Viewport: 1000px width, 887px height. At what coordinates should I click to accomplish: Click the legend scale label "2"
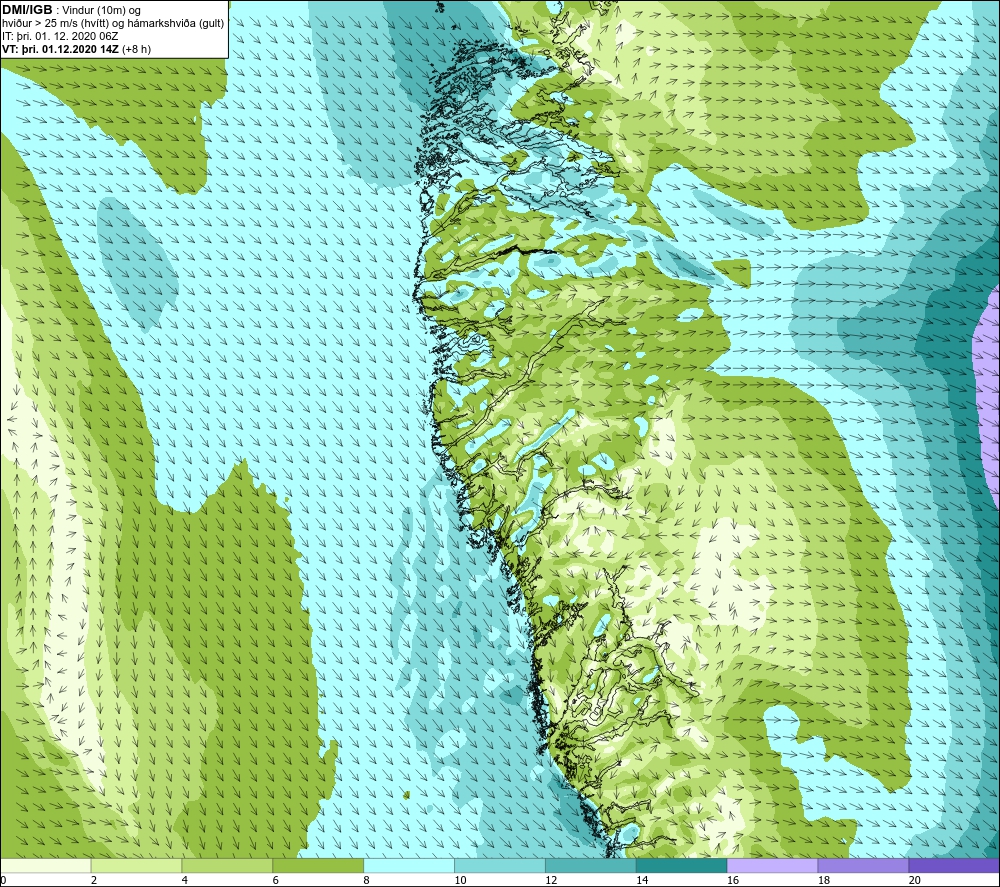(x=94, y=880)
